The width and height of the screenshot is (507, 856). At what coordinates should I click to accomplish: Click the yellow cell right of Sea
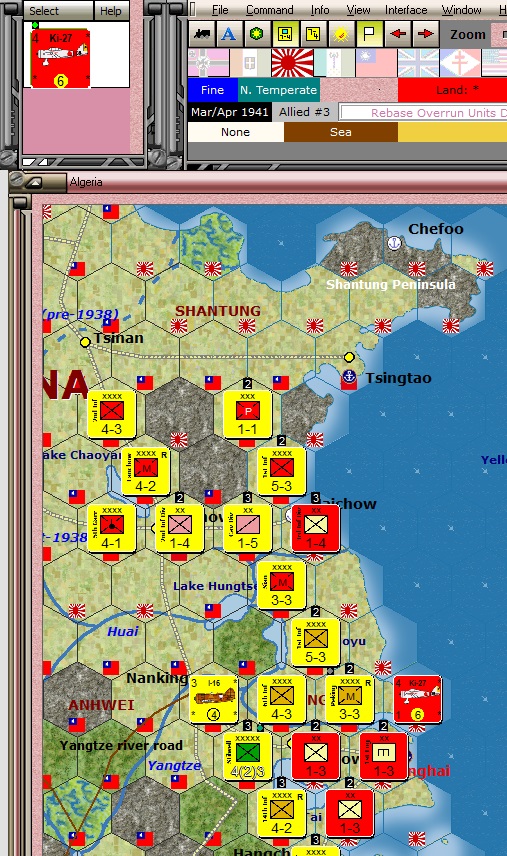click(x=452, y=132)
